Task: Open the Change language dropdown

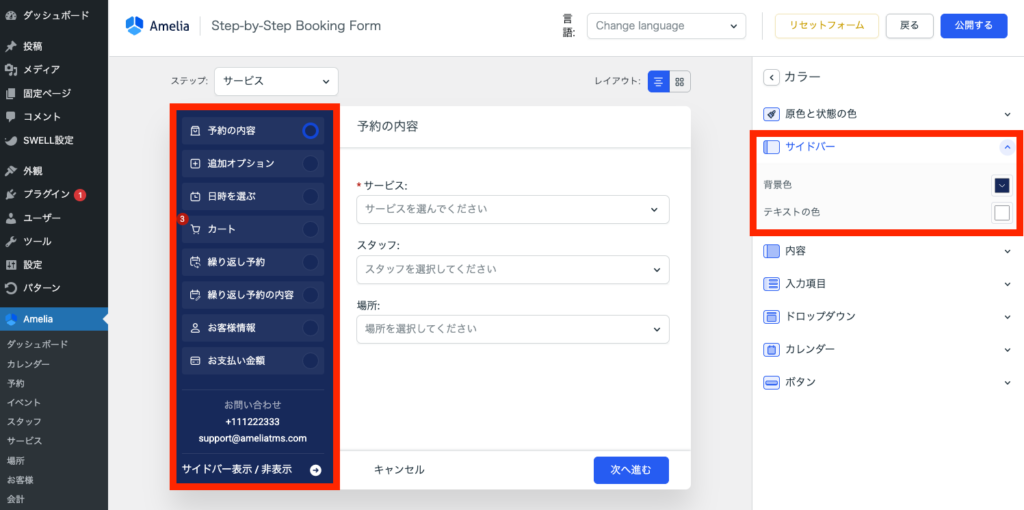Action: click(665, 26)
